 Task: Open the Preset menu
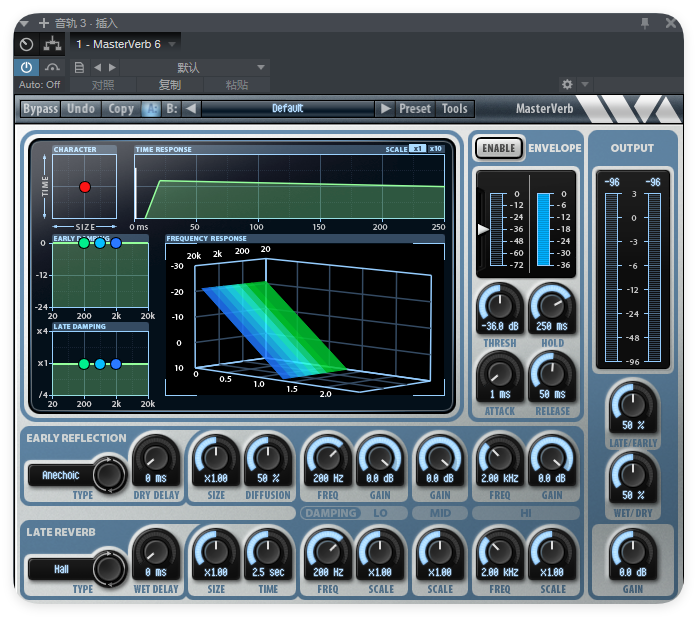click(415, 109)
